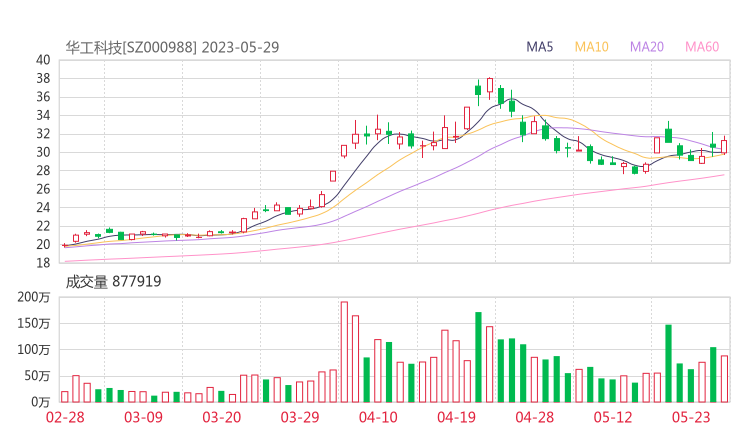
Task: Click the MA60 legend label
Action: [x=702, y=47]
